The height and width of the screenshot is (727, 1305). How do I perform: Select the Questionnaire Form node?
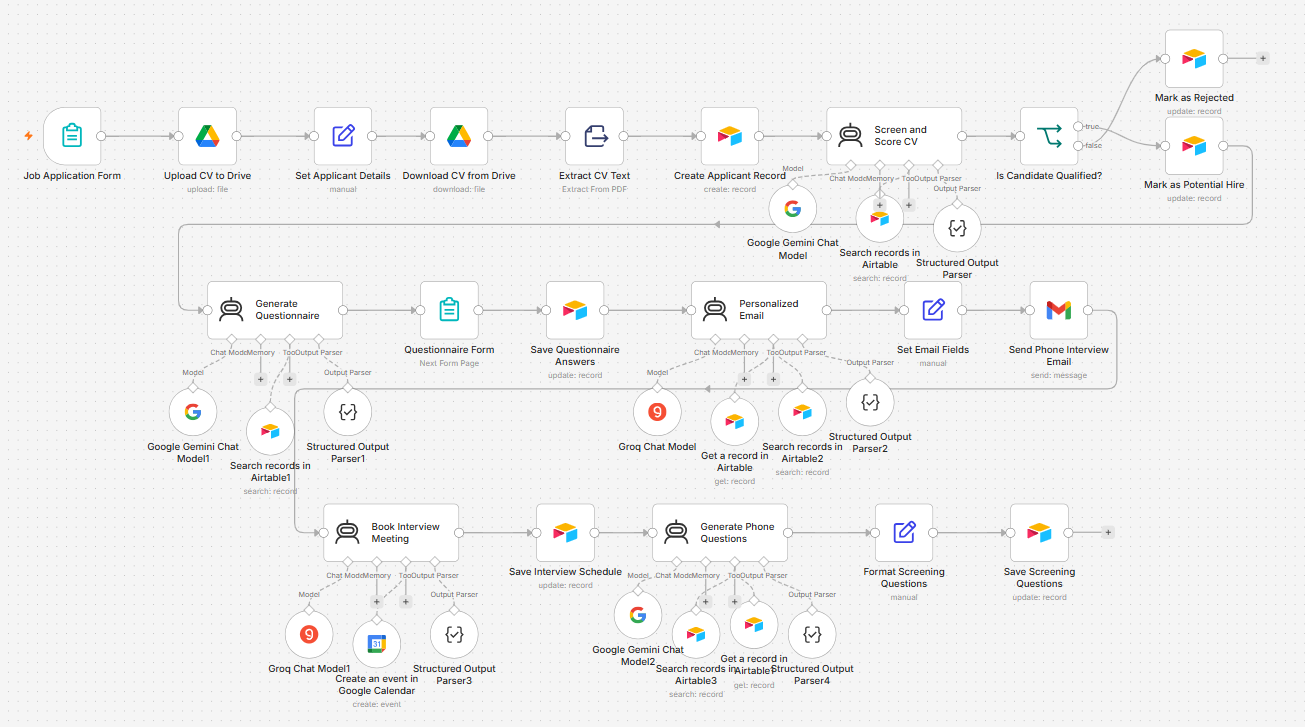point(449,310)
